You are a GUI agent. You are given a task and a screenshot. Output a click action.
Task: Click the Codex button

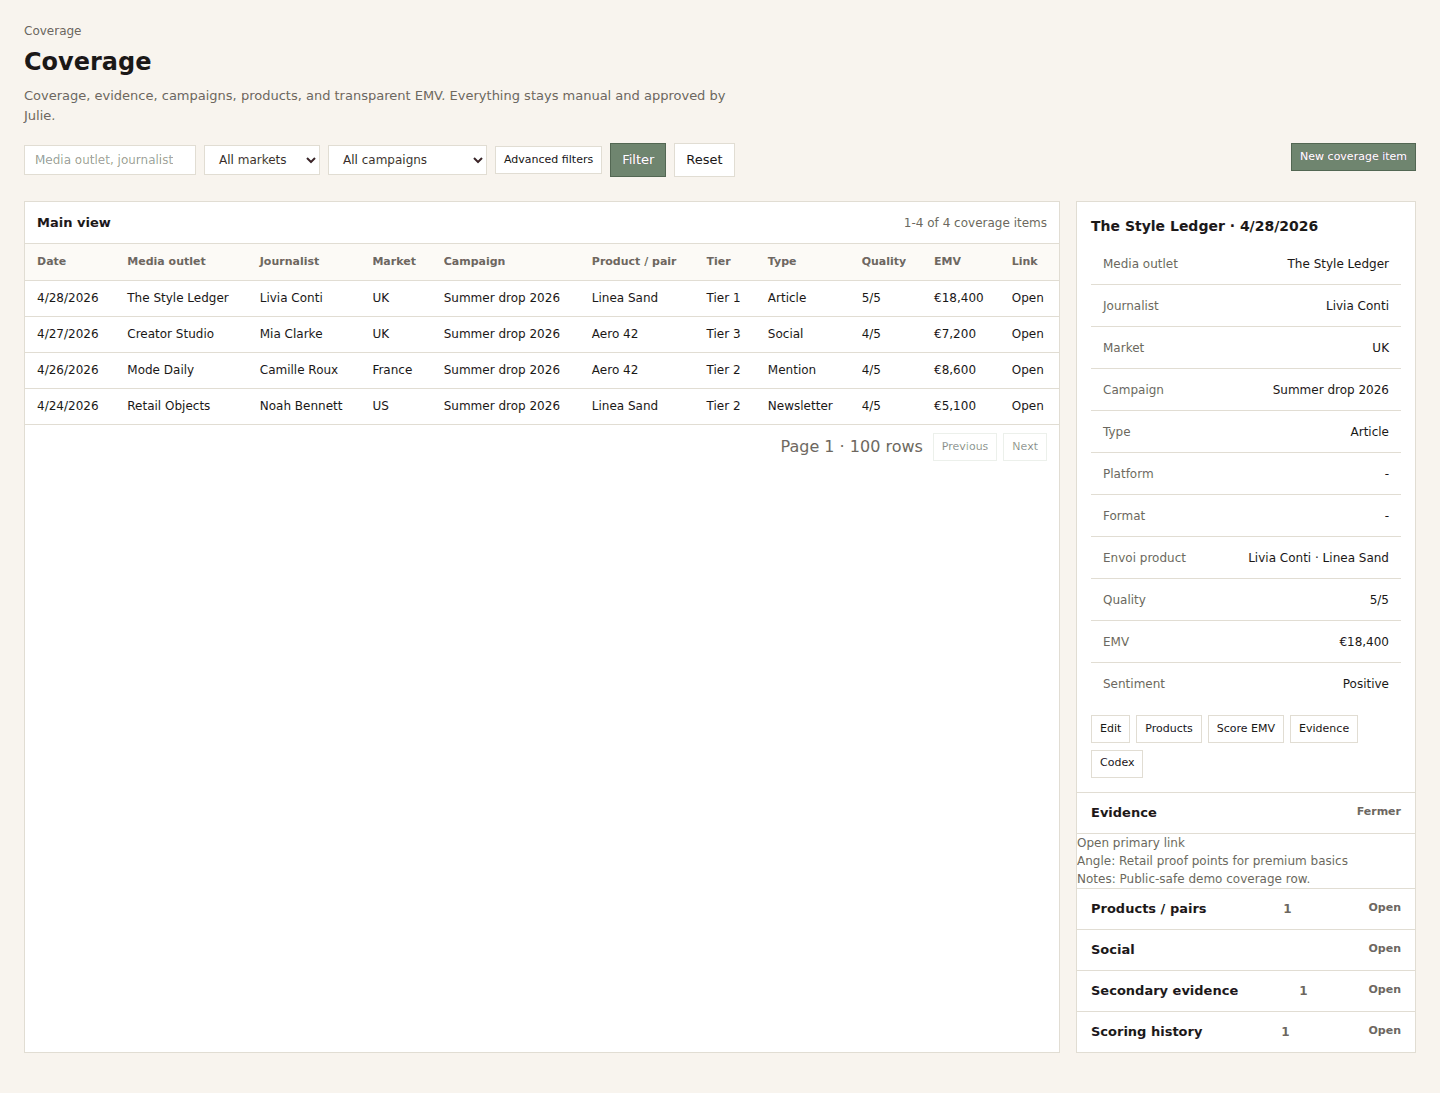[x=1117, y=763]
